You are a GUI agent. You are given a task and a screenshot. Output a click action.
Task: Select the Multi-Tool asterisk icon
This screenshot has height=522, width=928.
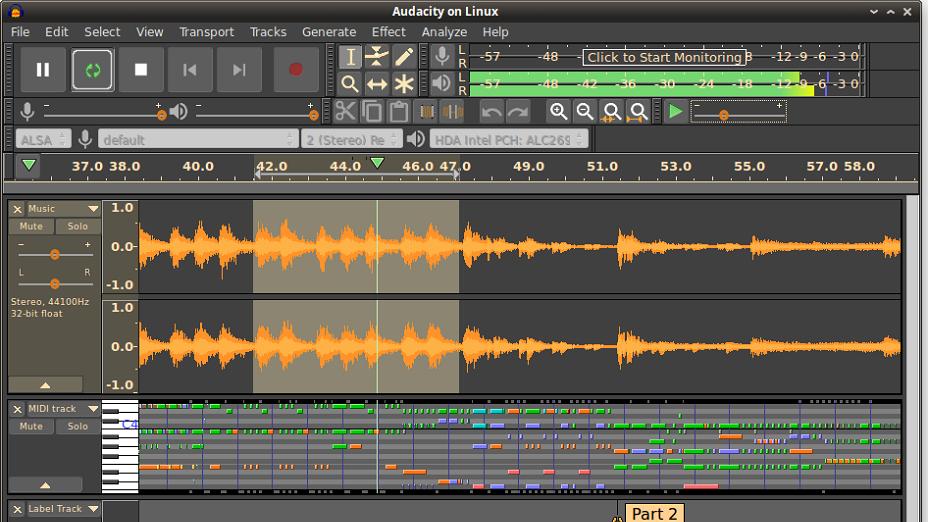[404, 84]
